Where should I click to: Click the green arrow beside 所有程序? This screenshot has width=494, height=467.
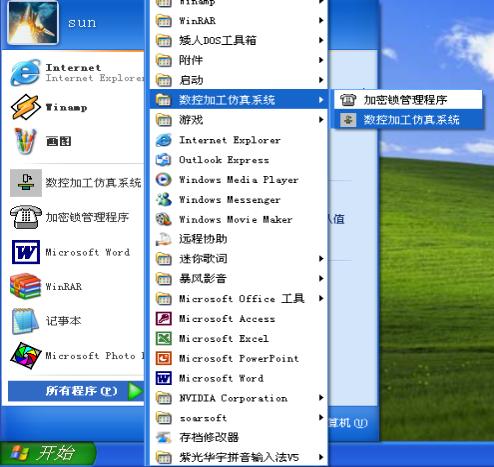click(x=135, y=391)
